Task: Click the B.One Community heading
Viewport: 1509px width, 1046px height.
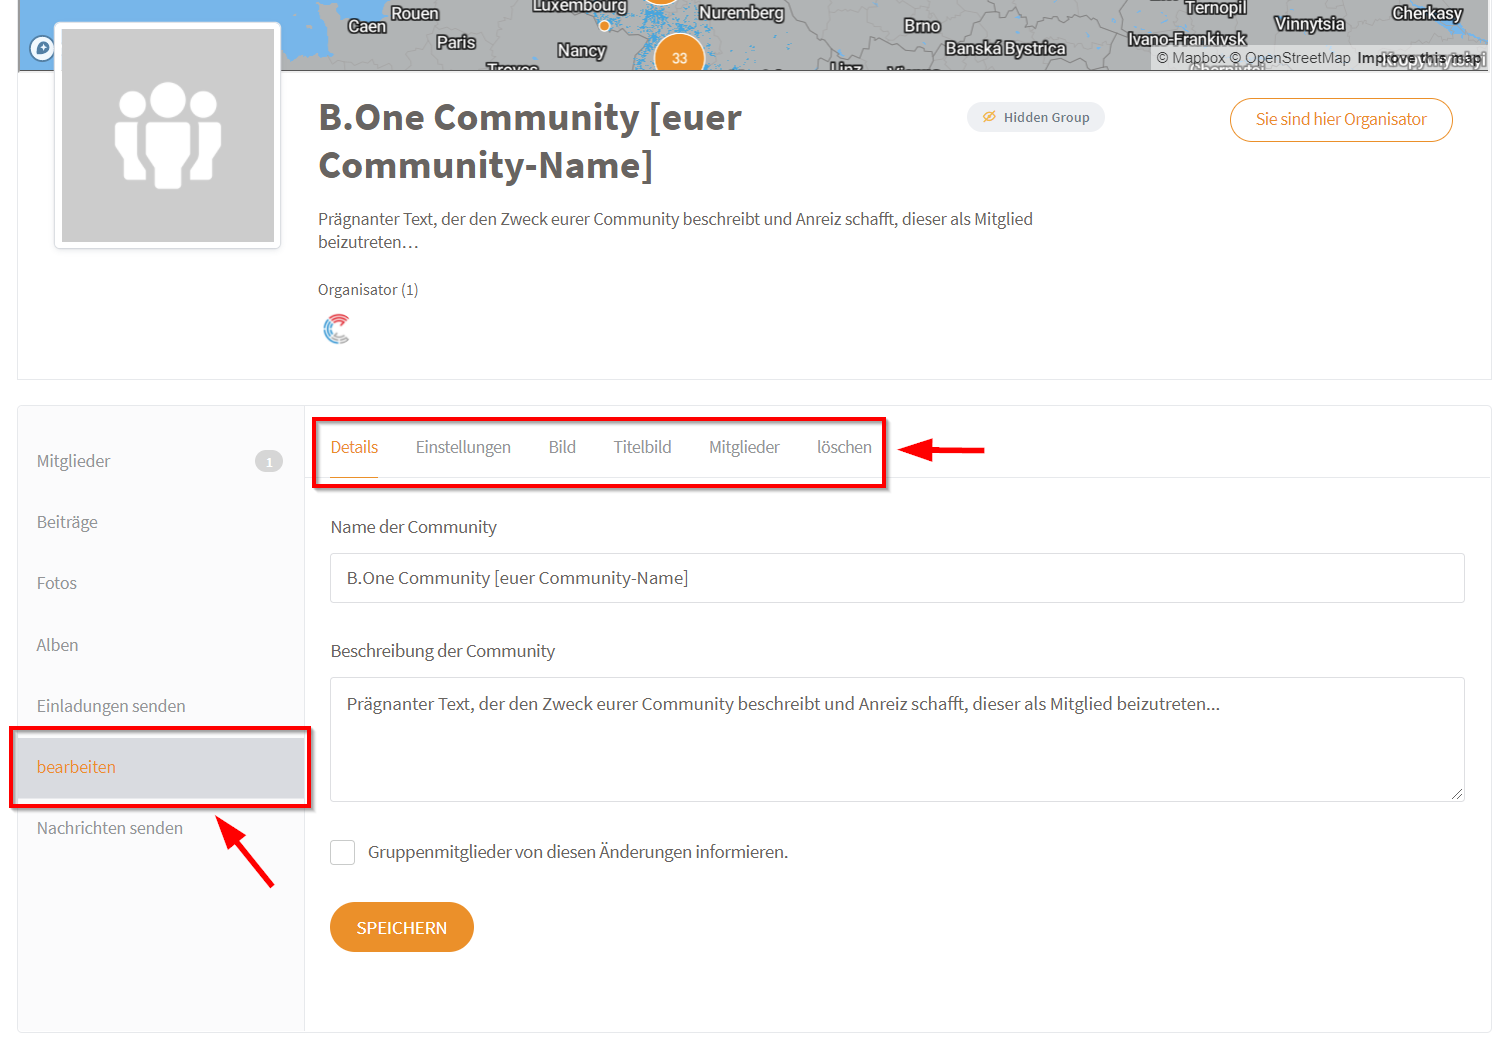Action: pyautogui.click(x=530, y=141)
